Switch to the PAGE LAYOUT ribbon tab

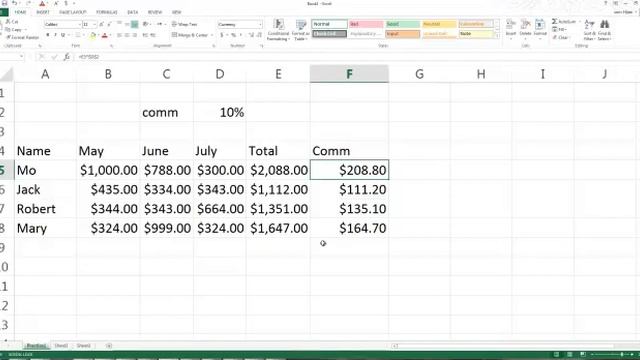tap(73, 12)
